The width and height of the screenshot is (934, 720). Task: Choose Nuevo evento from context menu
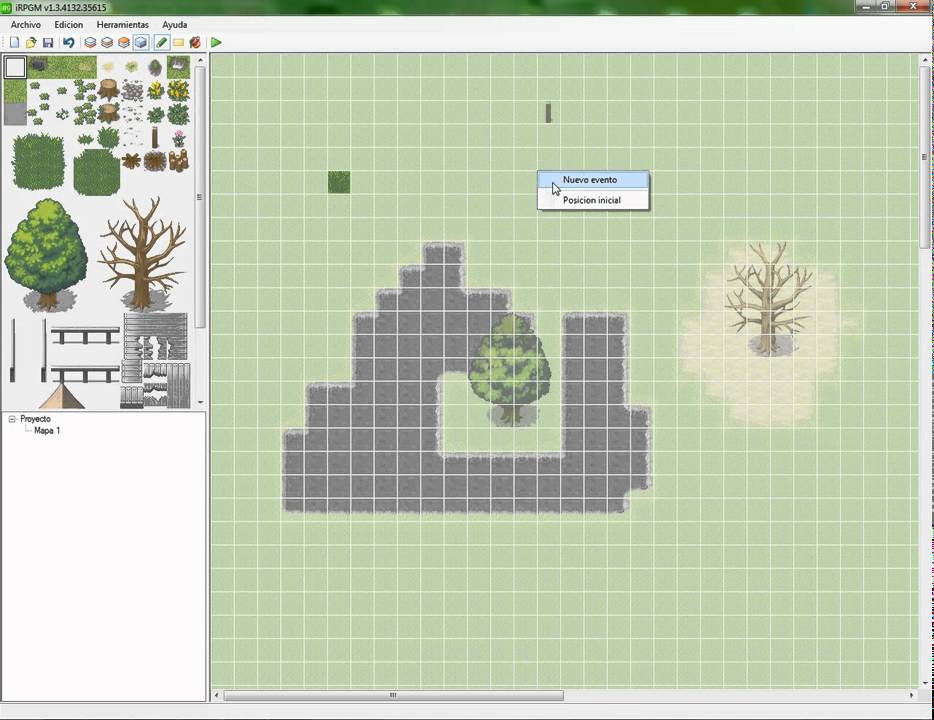click(590, 180)
